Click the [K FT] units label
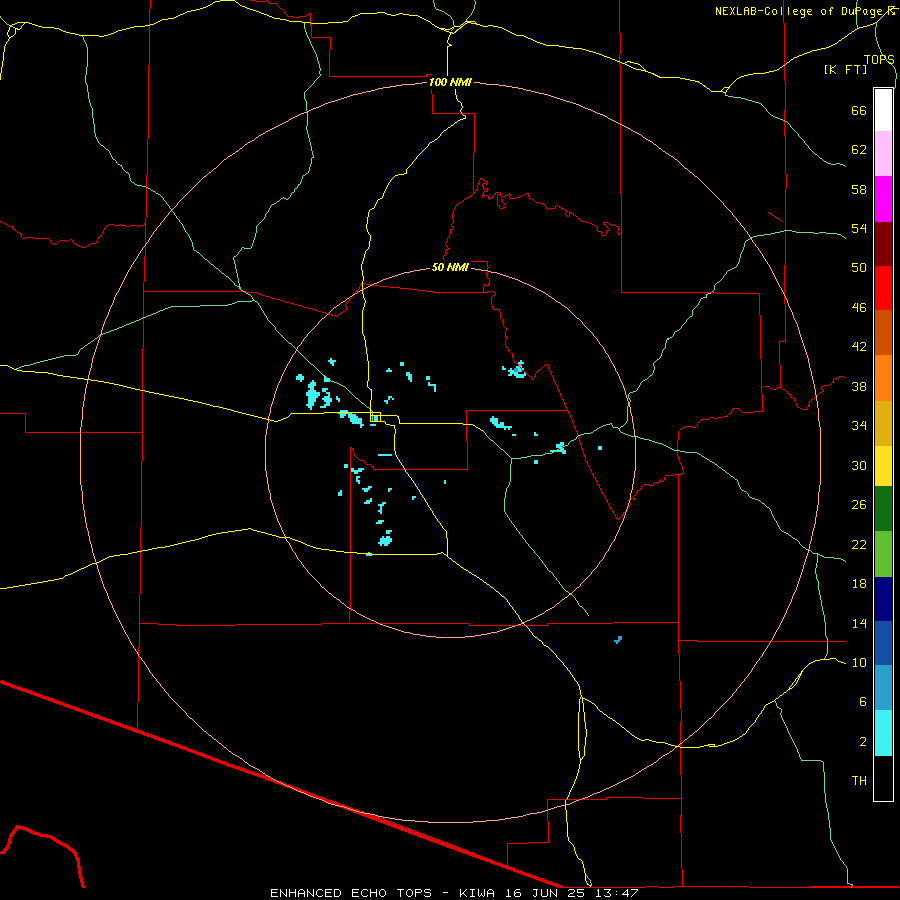The image size is (900, 900). [x=845, y=69]
